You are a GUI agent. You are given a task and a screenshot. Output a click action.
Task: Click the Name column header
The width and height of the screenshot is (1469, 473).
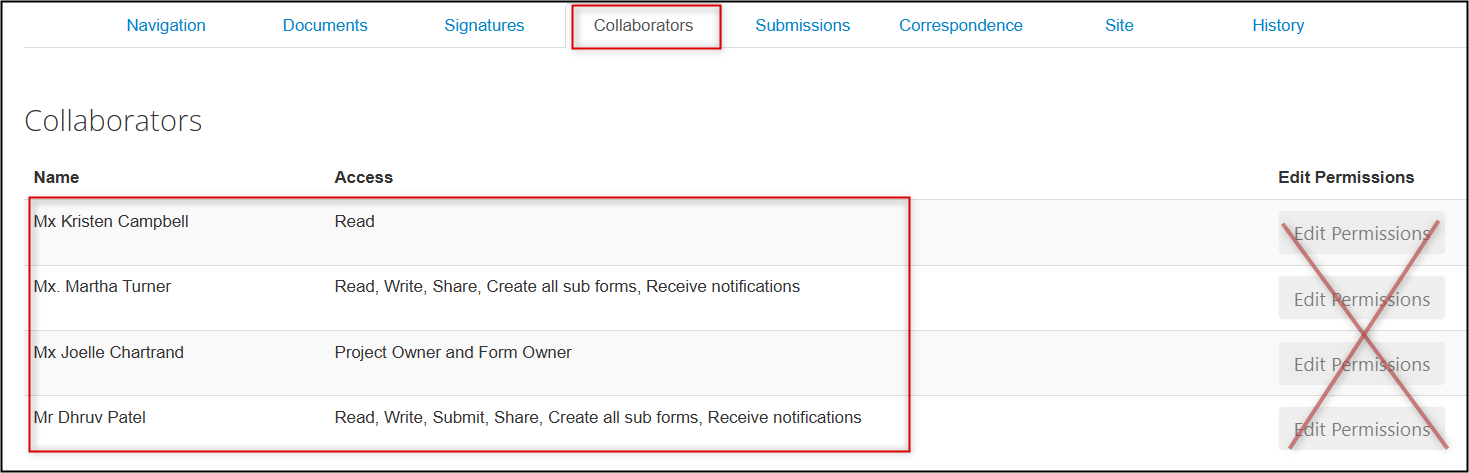56,177
